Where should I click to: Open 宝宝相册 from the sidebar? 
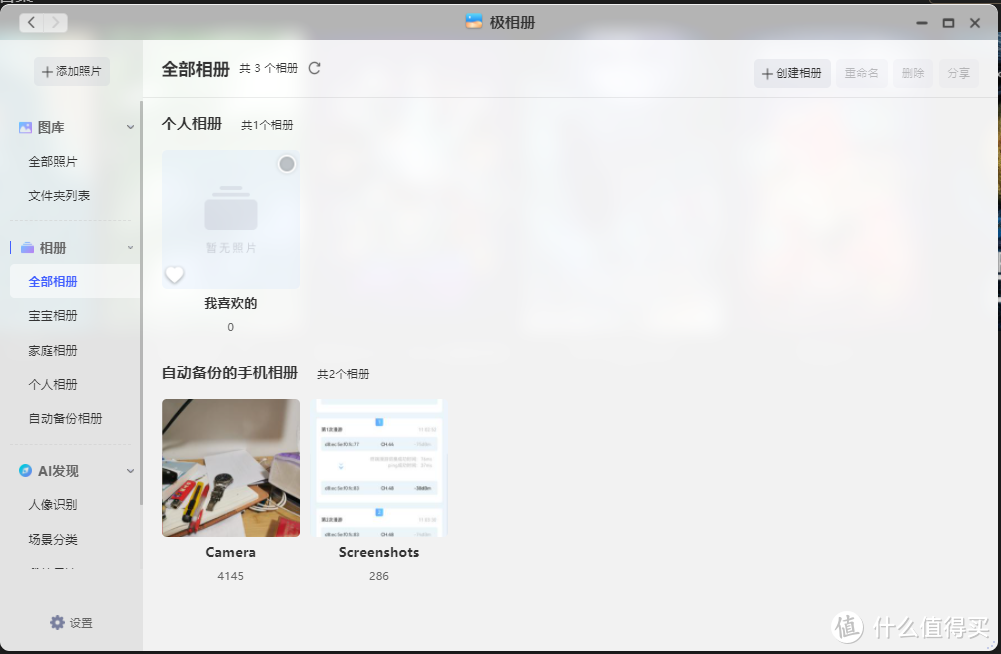[x=53, y=316]
